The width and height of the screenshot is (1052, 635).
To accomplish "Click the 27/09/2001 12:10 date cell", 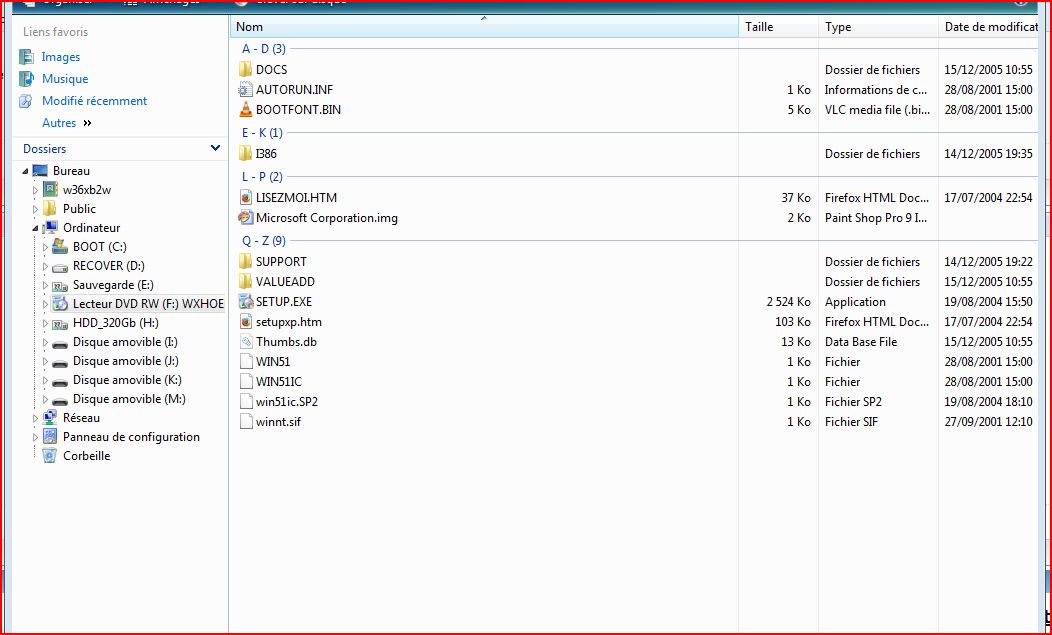I will click(988, 422).
